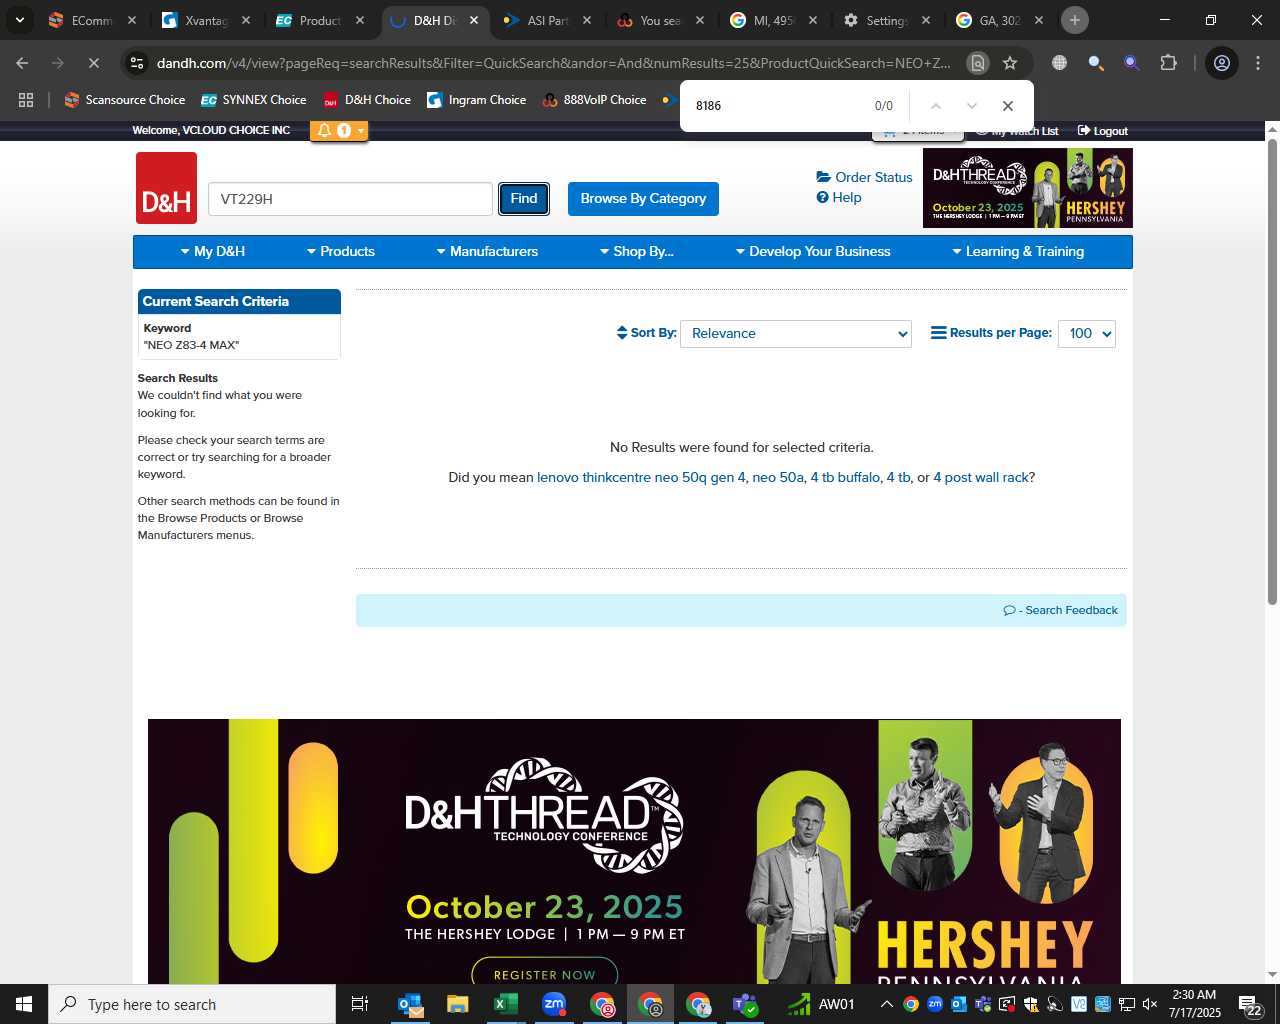Image resolution: width=1280 pixels, height=1024 pixels.
Task: Go back in browser history
Action: pyautogui.click(x=22, y=63)
